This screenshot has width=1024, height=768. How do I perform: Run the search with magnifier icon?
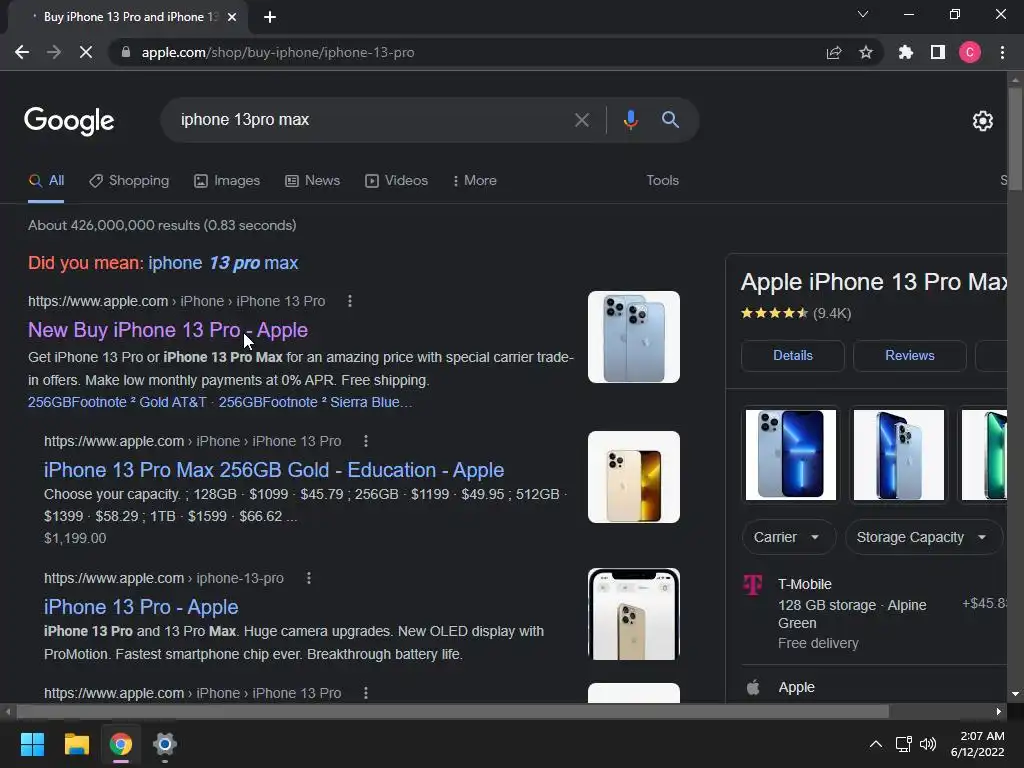tap(670, 120)
